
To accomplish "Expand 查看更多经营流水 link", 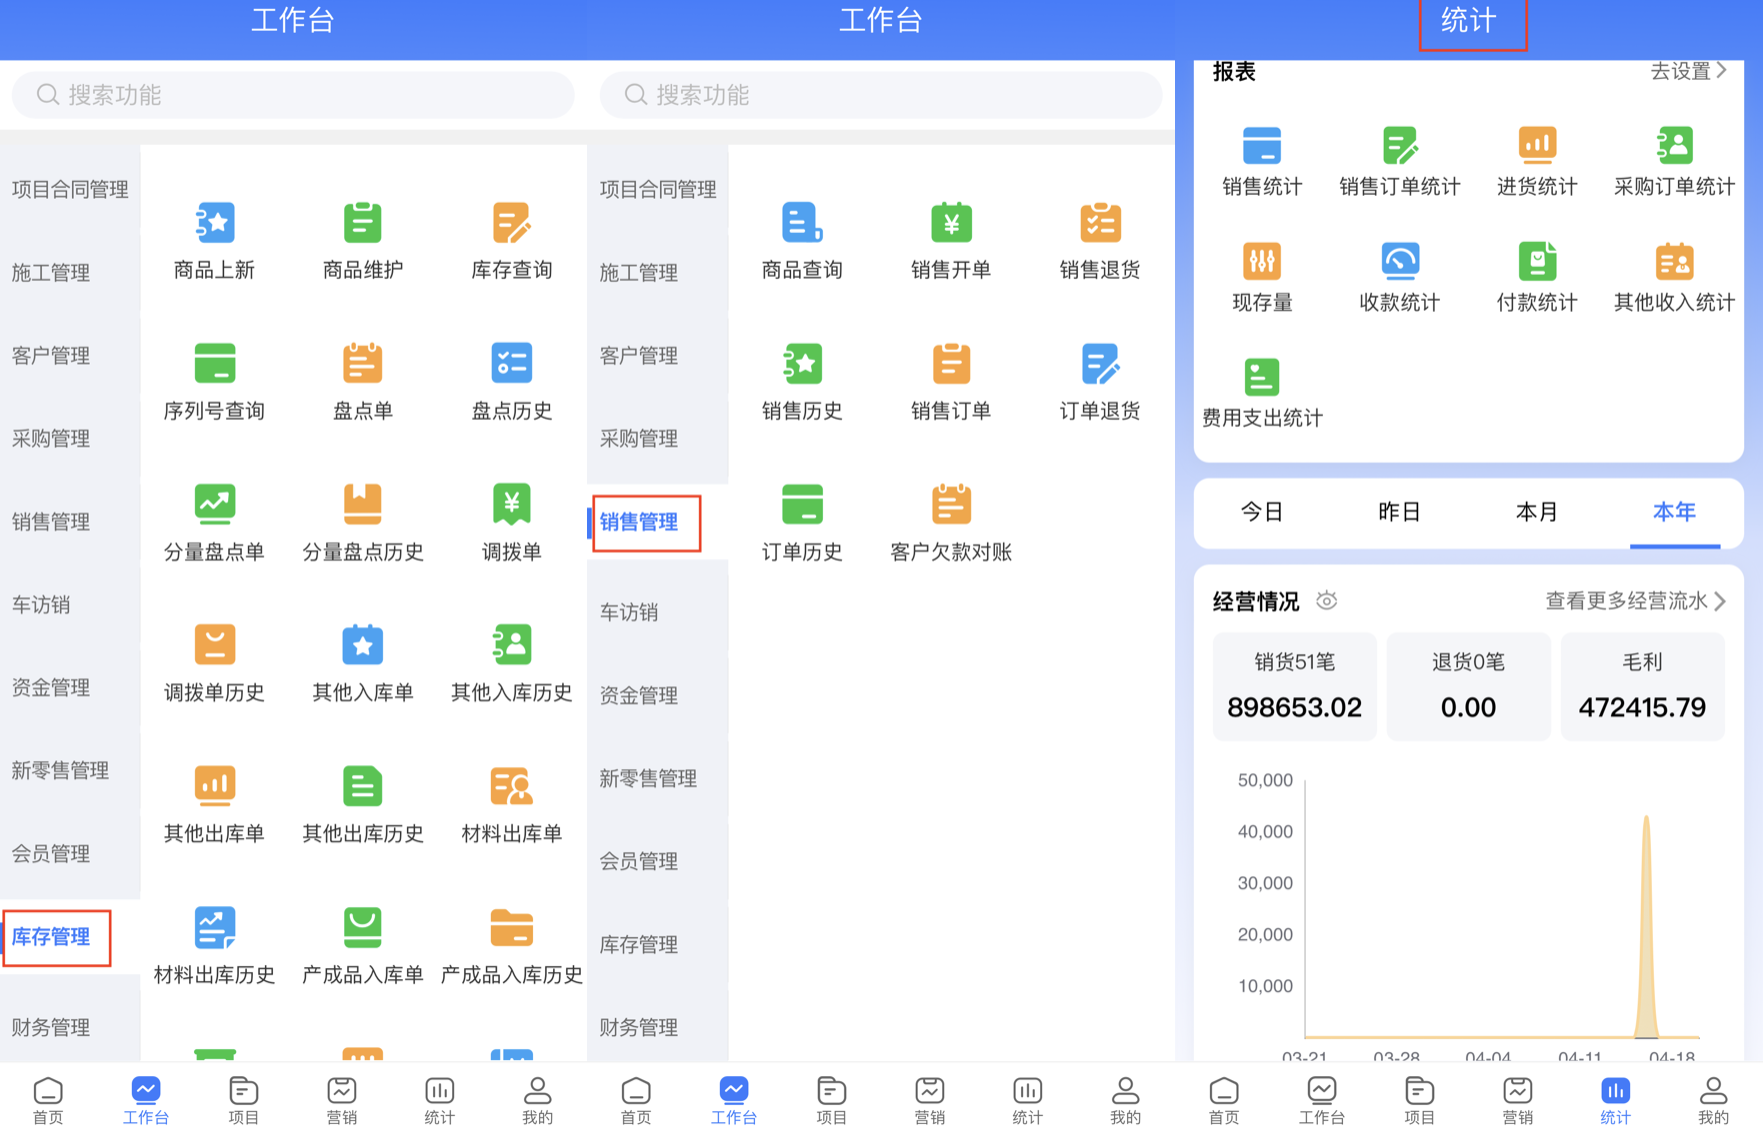I will 1635,601.
